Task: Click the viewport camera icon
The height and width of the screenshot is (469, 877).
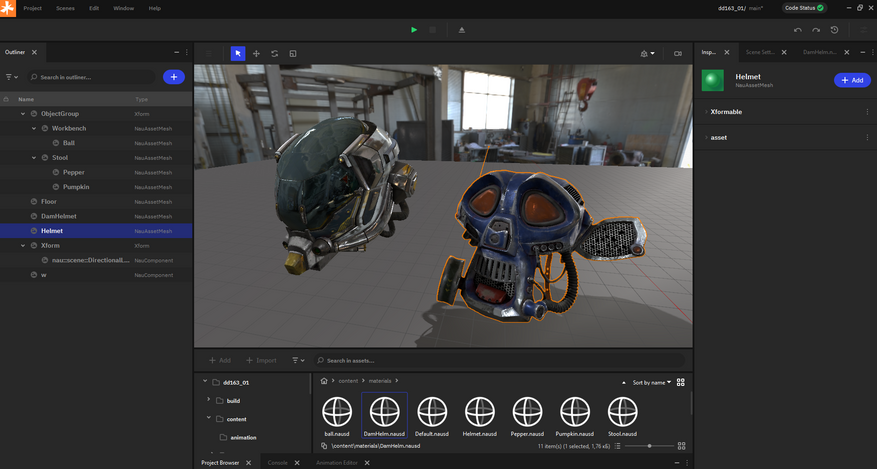Action: (678, 53)
